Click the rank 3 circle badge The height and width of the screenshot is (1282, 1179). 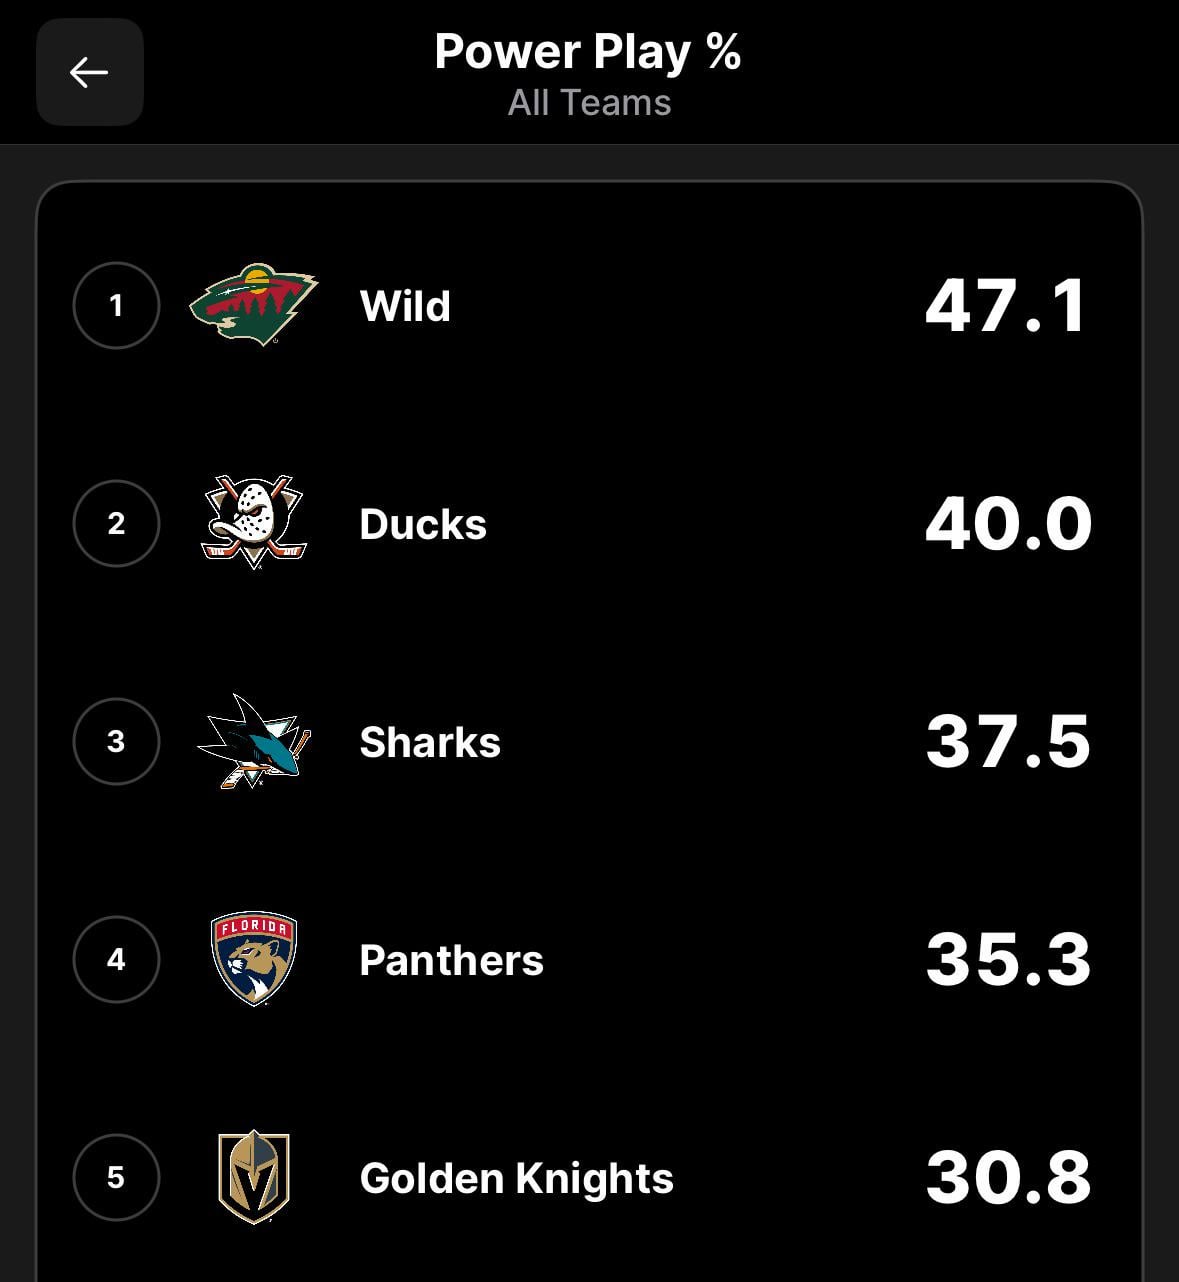pyautogui.click(x=116, y=741)
